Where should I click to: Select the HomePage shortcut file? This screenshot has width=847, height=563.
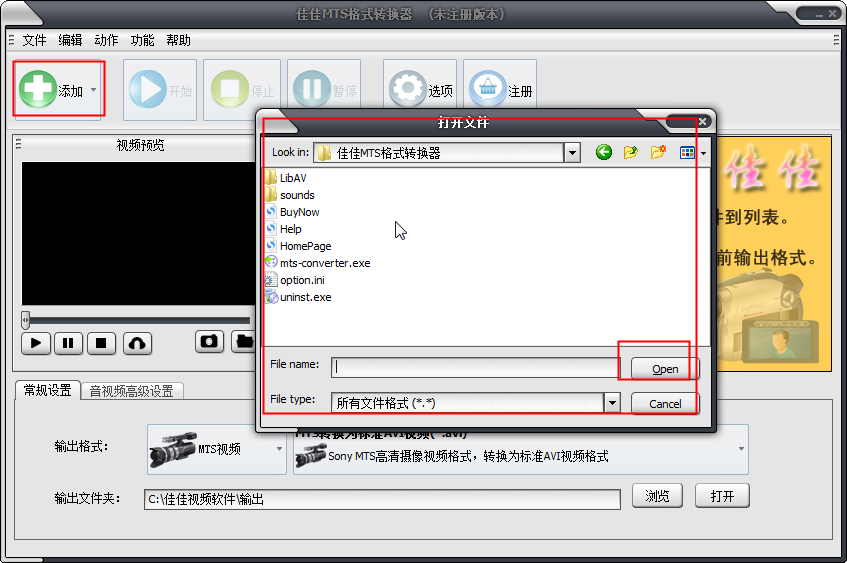(299, 246)
